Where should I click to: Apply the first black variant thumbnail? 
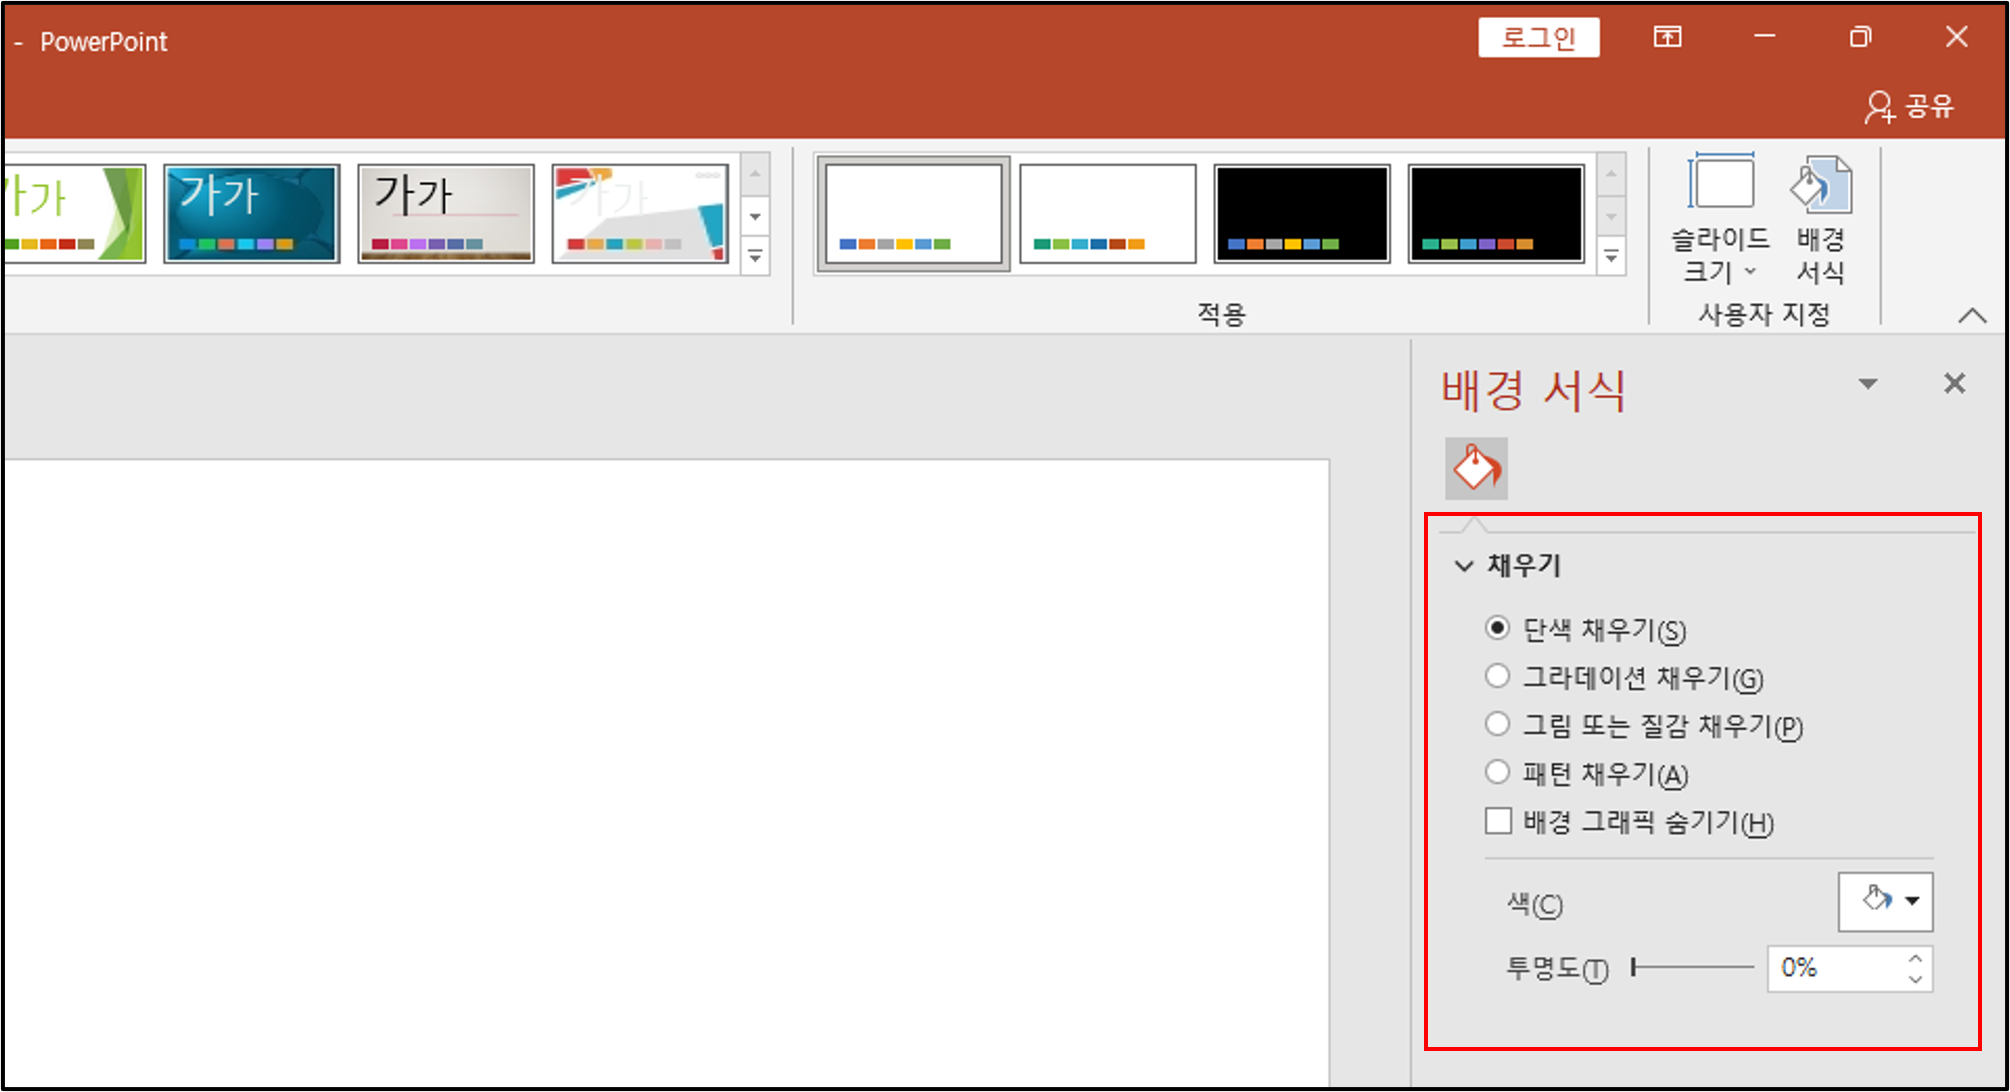coord(1301,214)
